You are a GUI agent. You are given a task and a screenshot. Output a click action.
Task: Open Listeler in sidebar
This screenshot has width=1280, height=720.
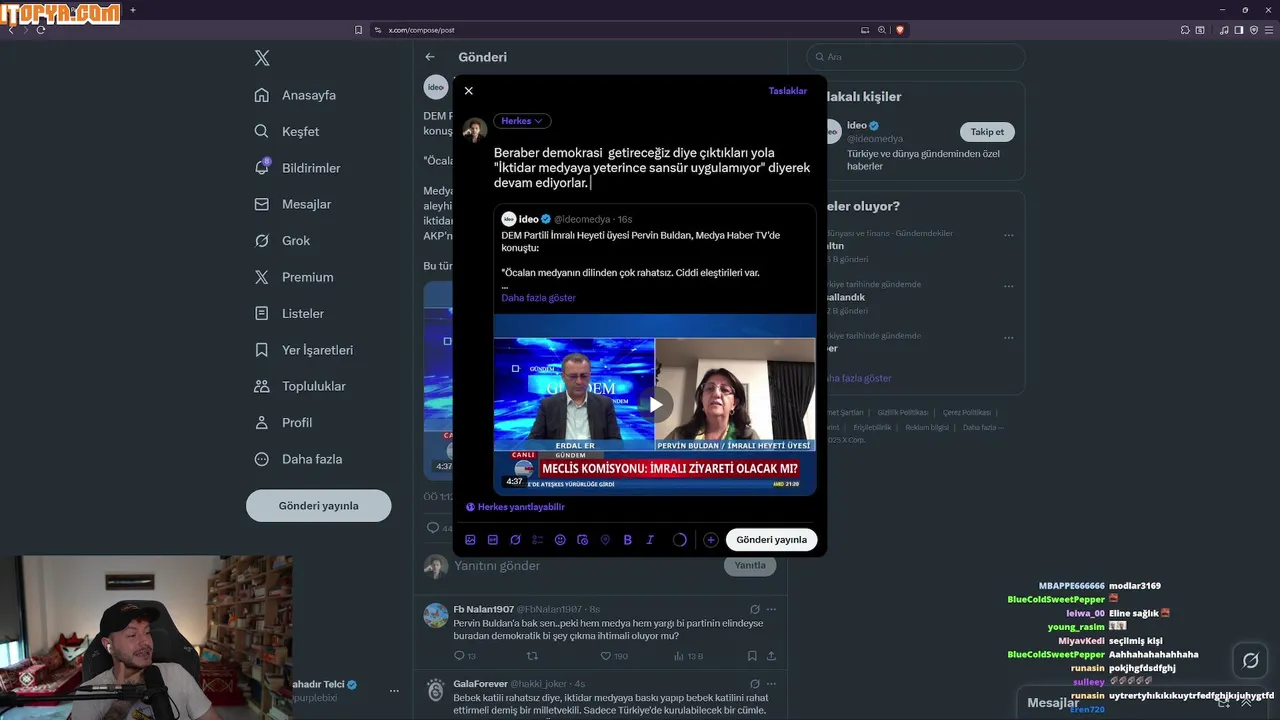[290, 313]
